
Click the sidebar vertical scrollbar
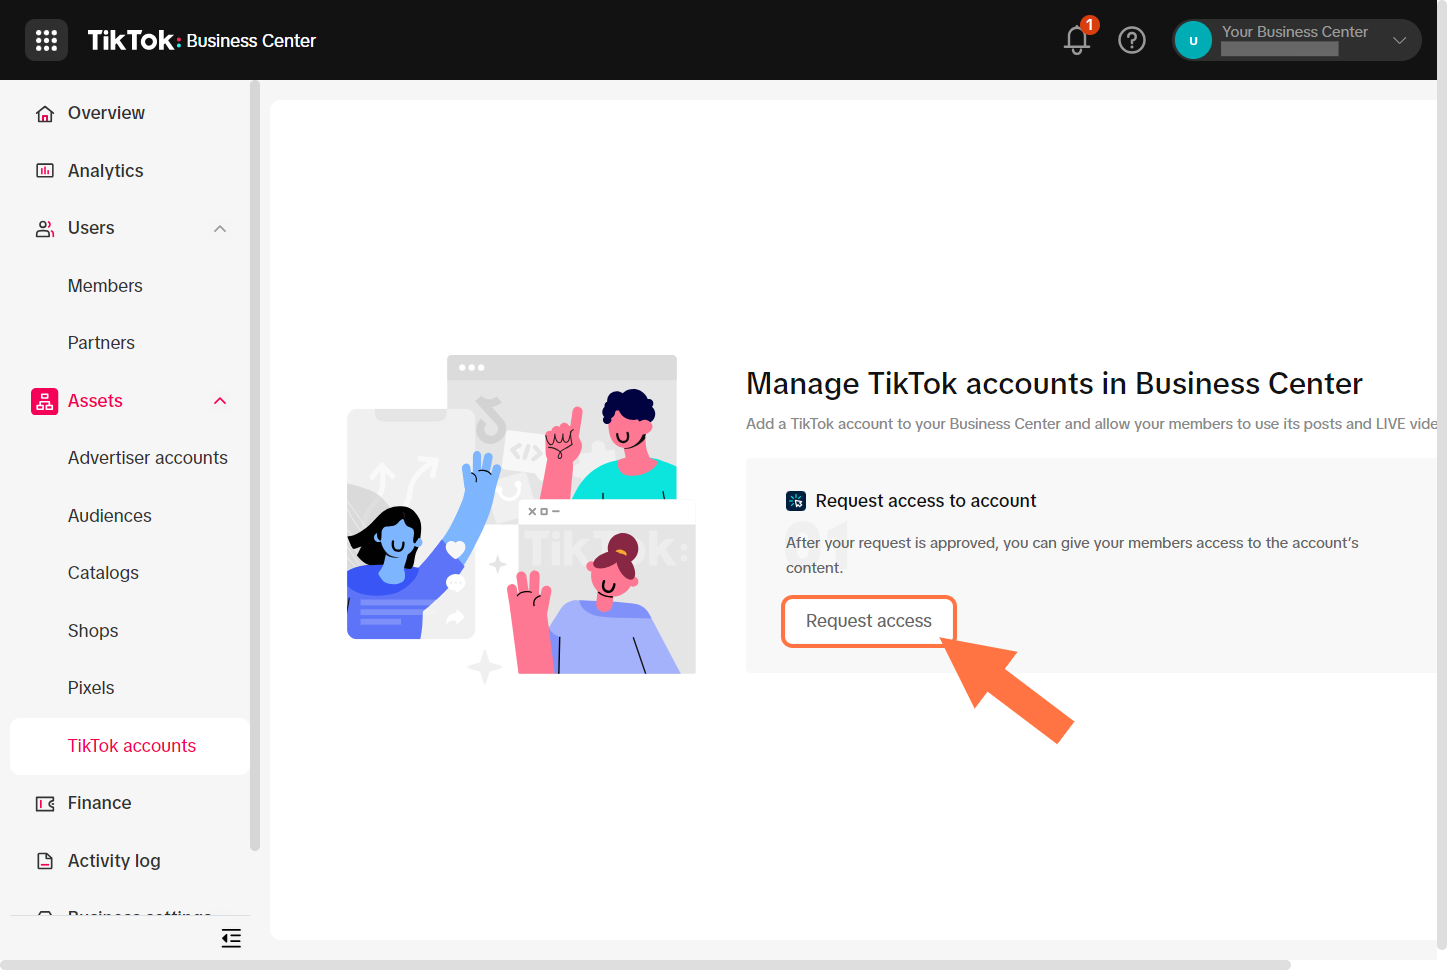click(255, 465)
